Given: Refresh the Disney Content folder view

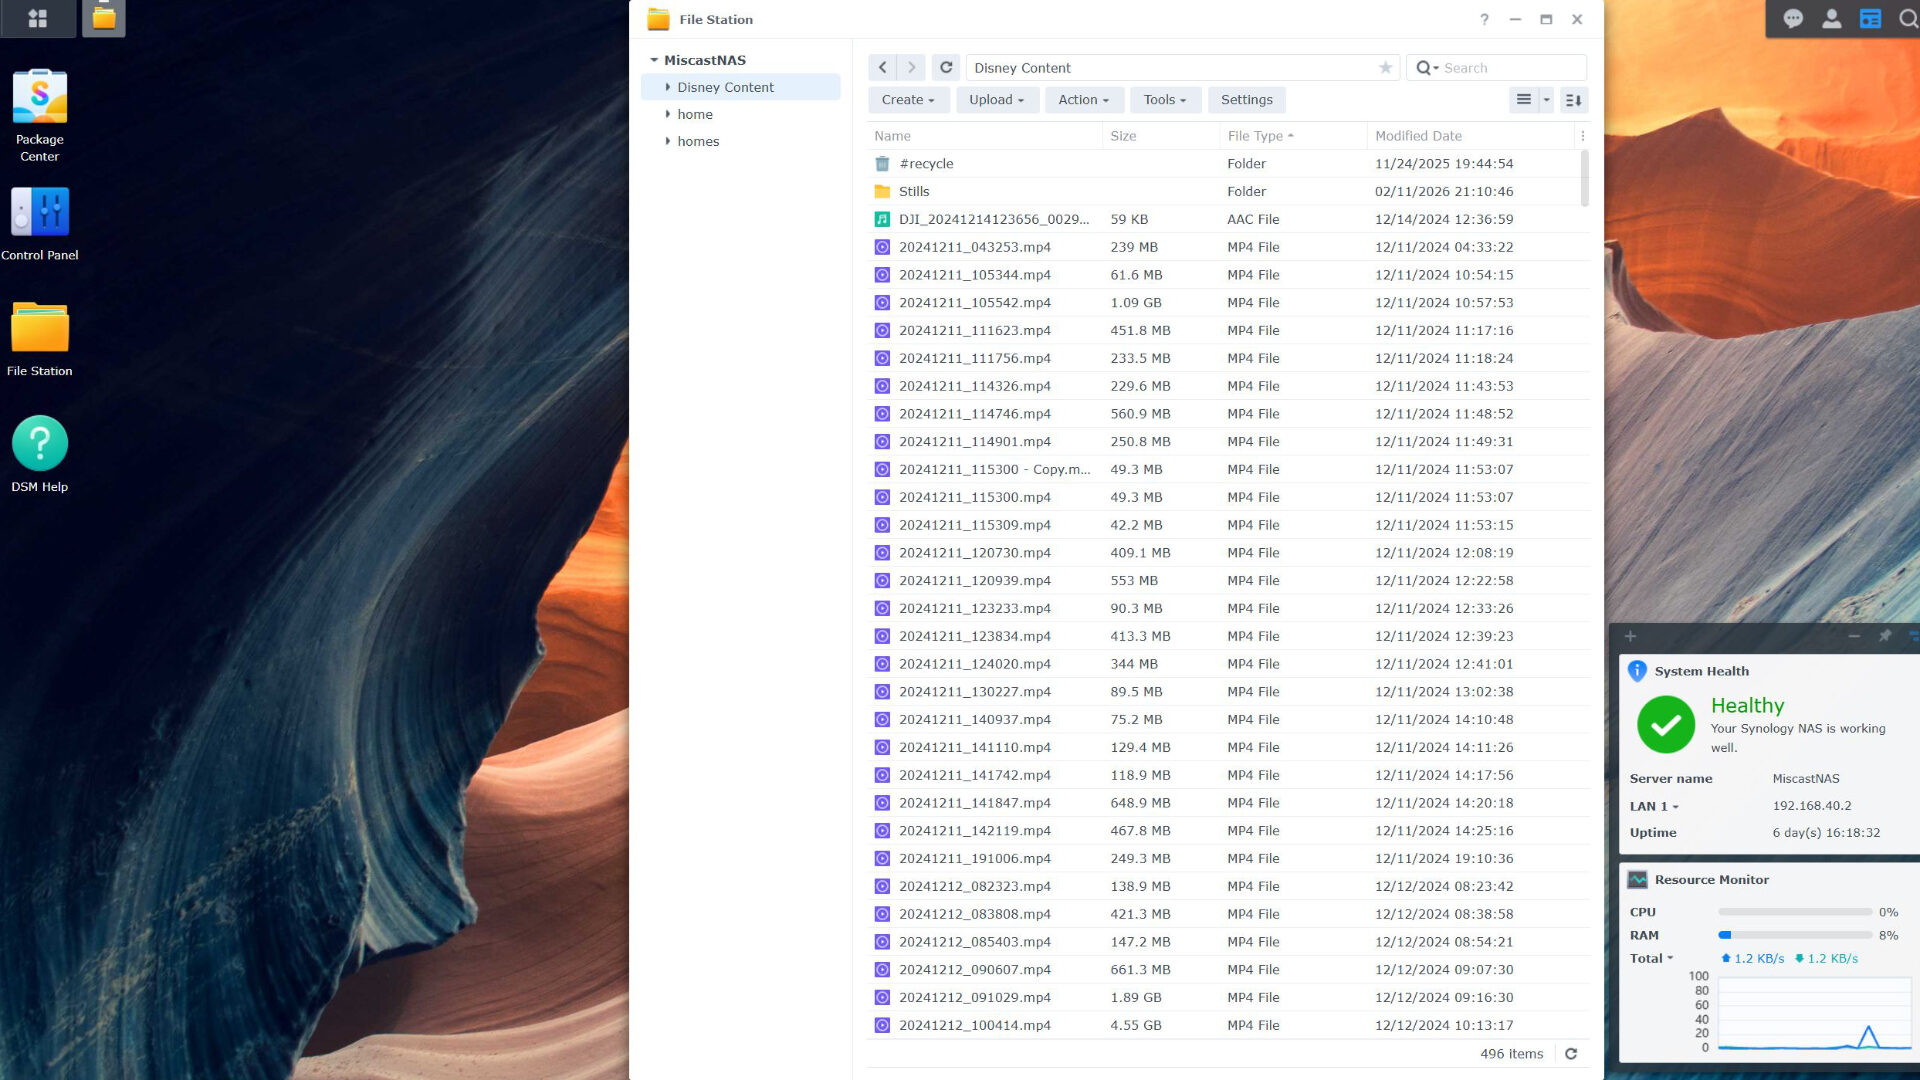Looking at the screenshot, I should coord(946,68).
